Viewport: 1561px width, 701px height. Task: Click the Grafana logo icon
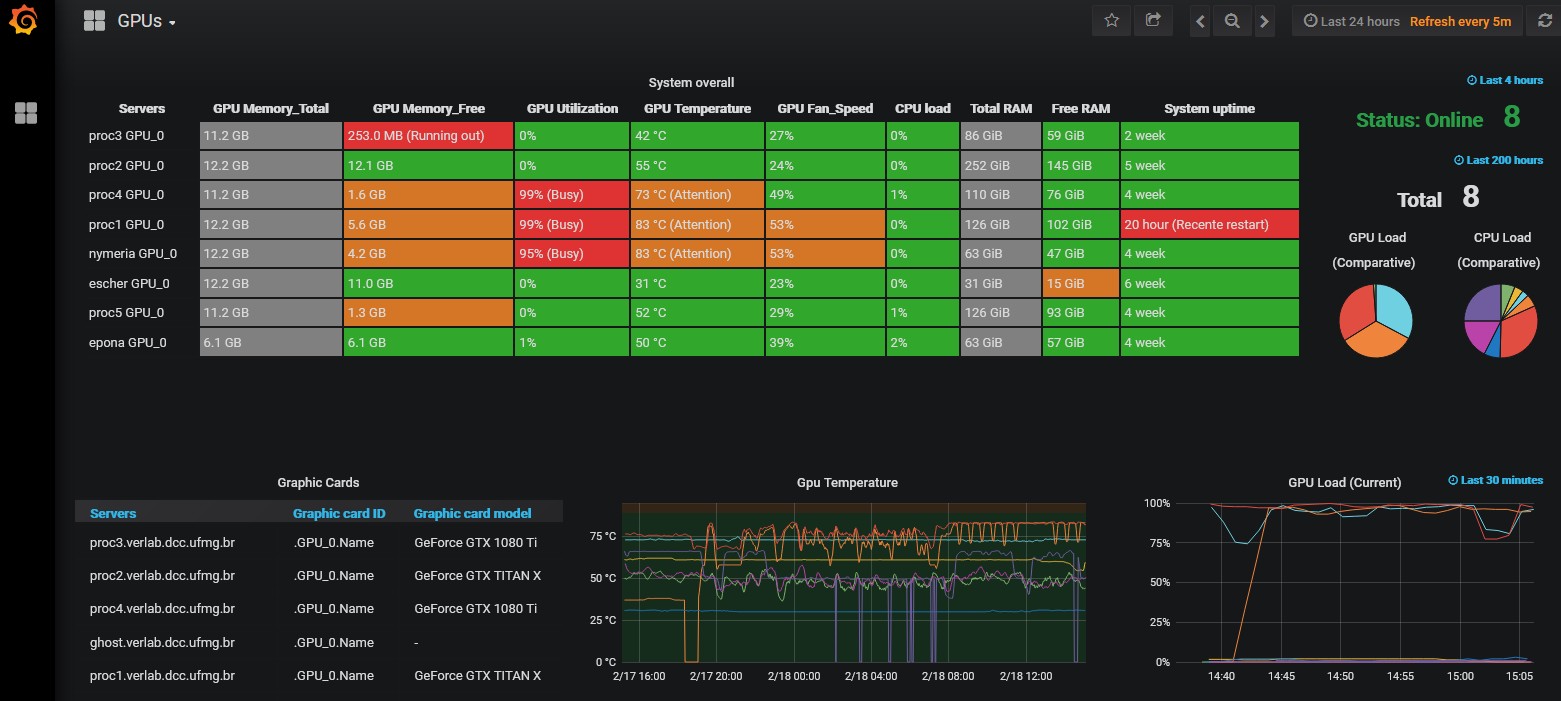pos(24,21)
